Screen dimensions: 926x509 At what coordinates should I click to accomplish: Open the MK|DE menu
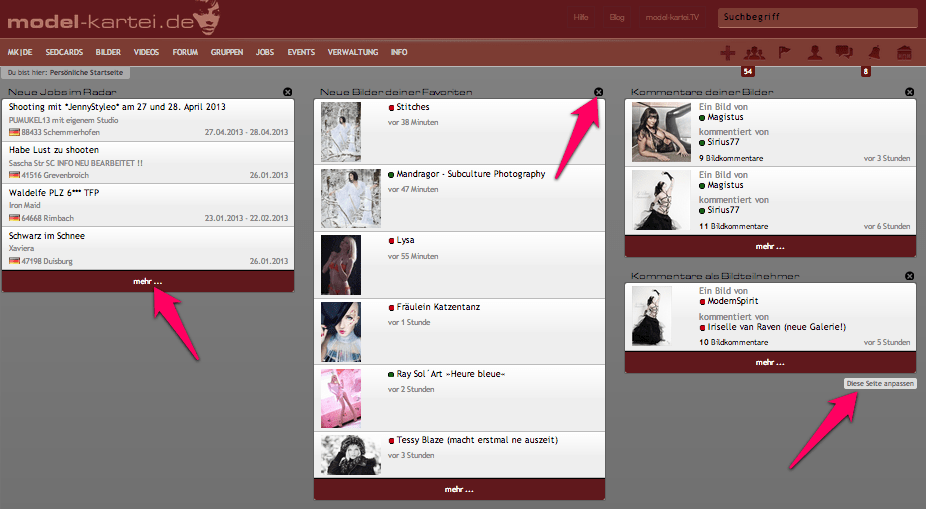point(20,52)
